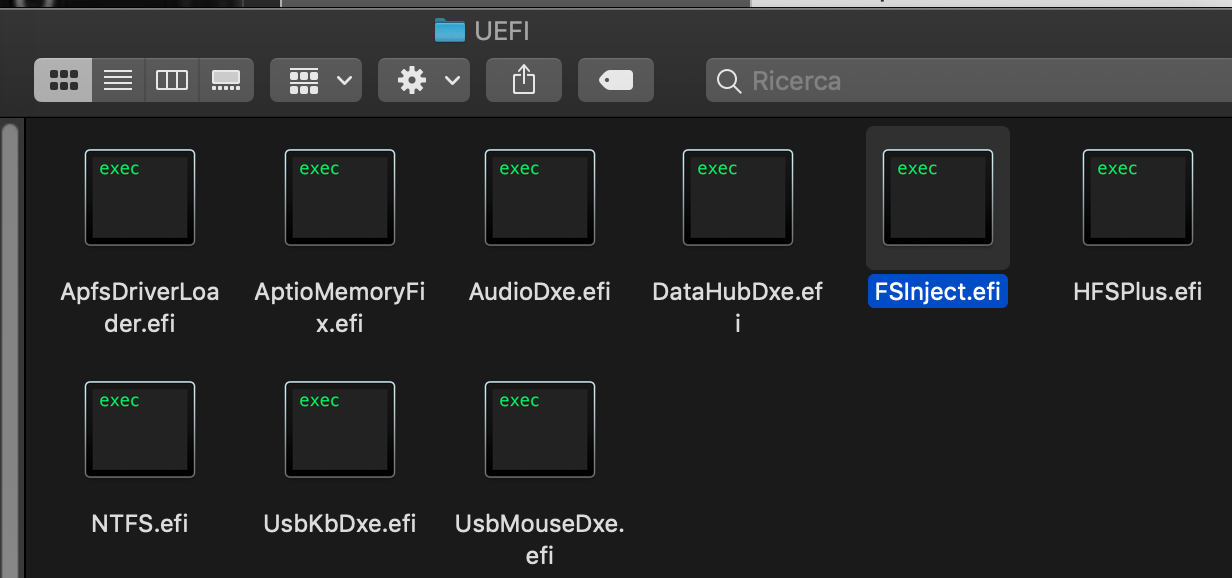This screenshot has width=1232, height=578.
Task: Click the sidebar vertical scrollbar
Action: coord(10,350)
